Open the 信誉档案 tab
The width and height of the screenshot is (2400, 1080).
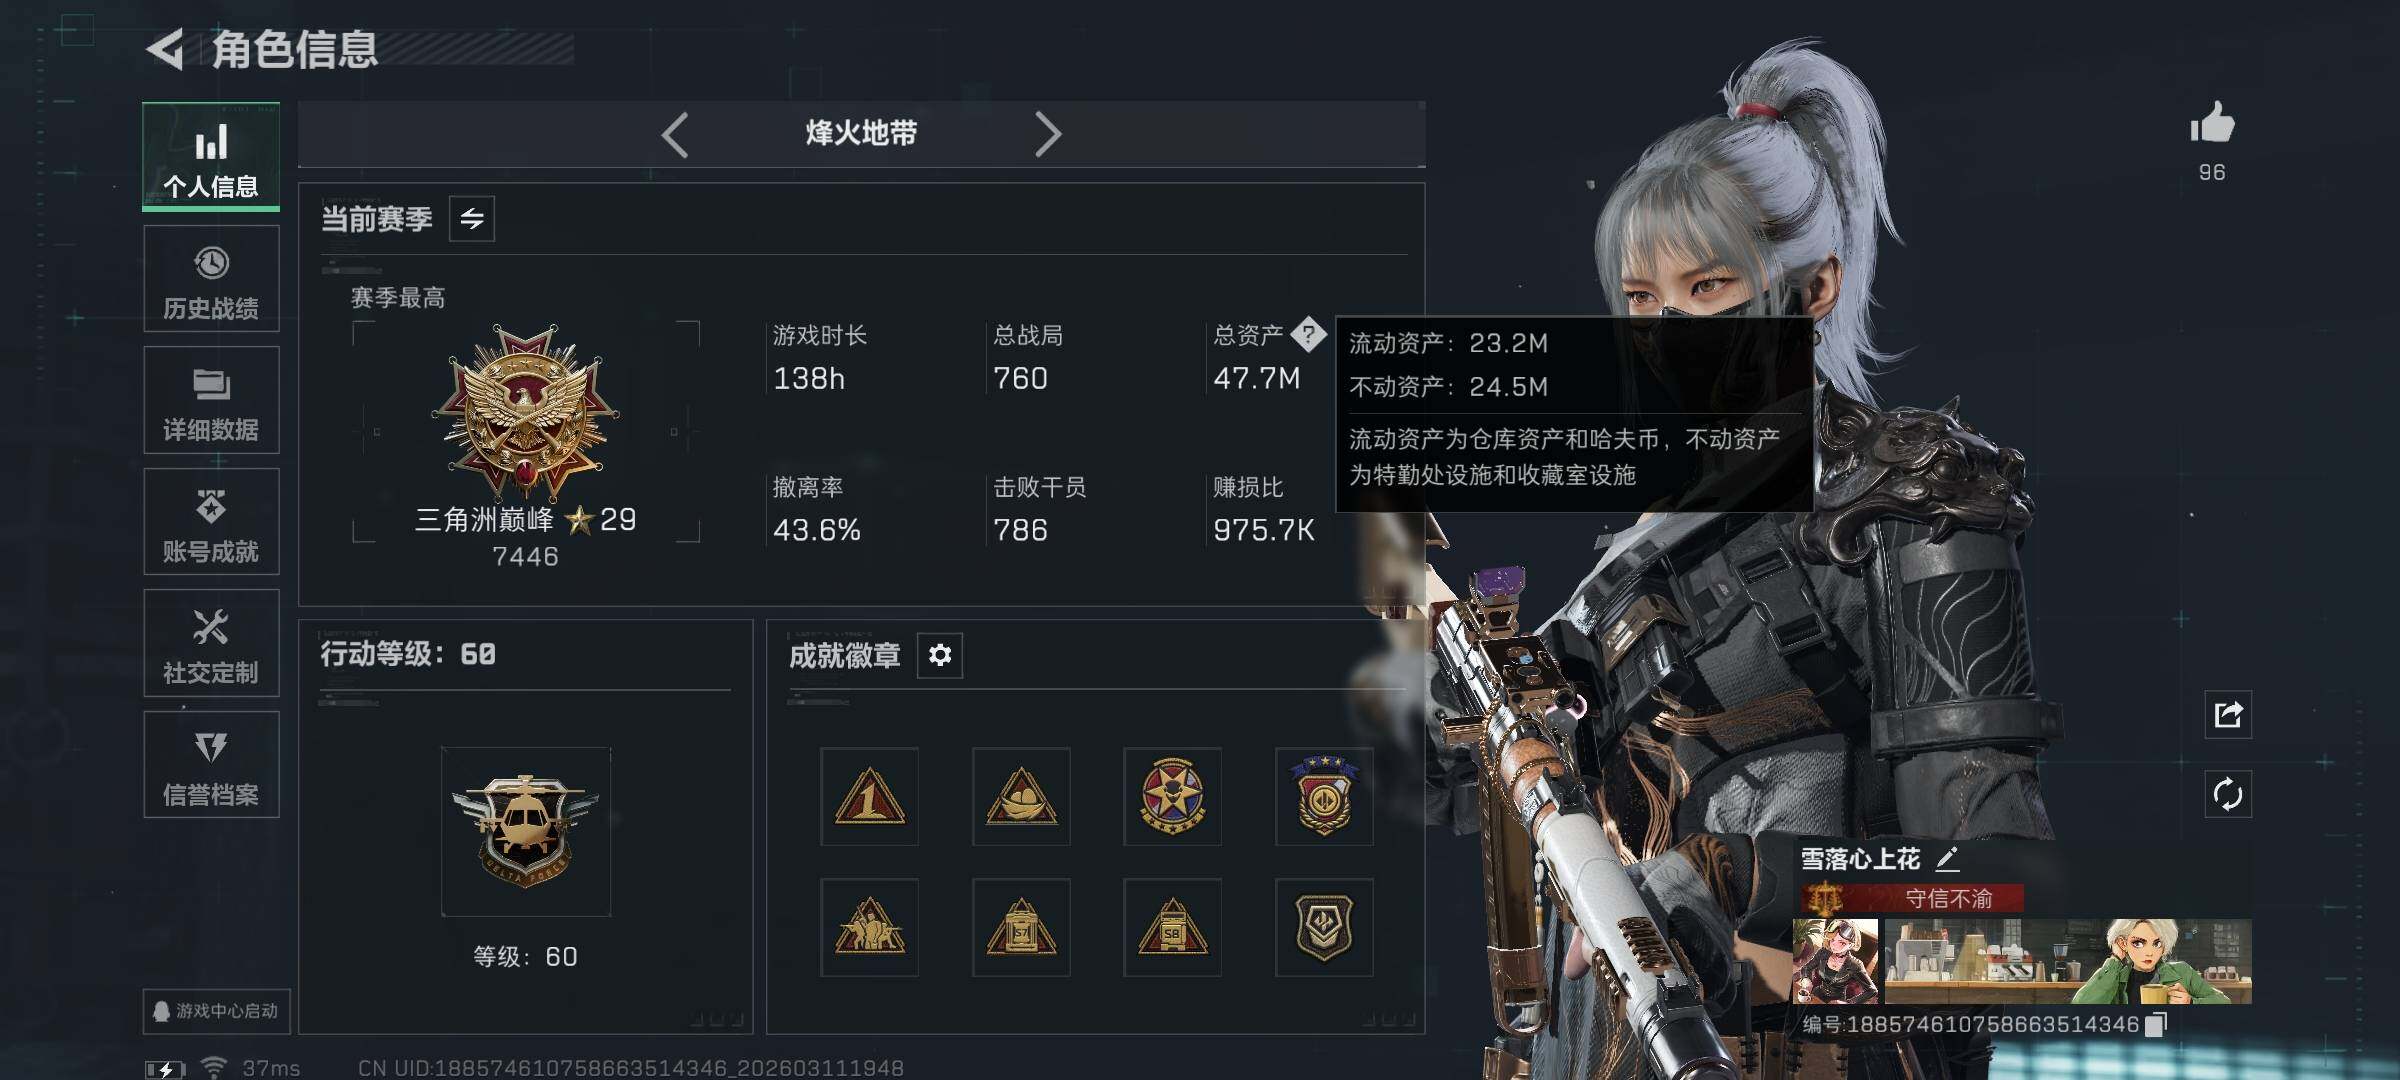coord(211,765)
